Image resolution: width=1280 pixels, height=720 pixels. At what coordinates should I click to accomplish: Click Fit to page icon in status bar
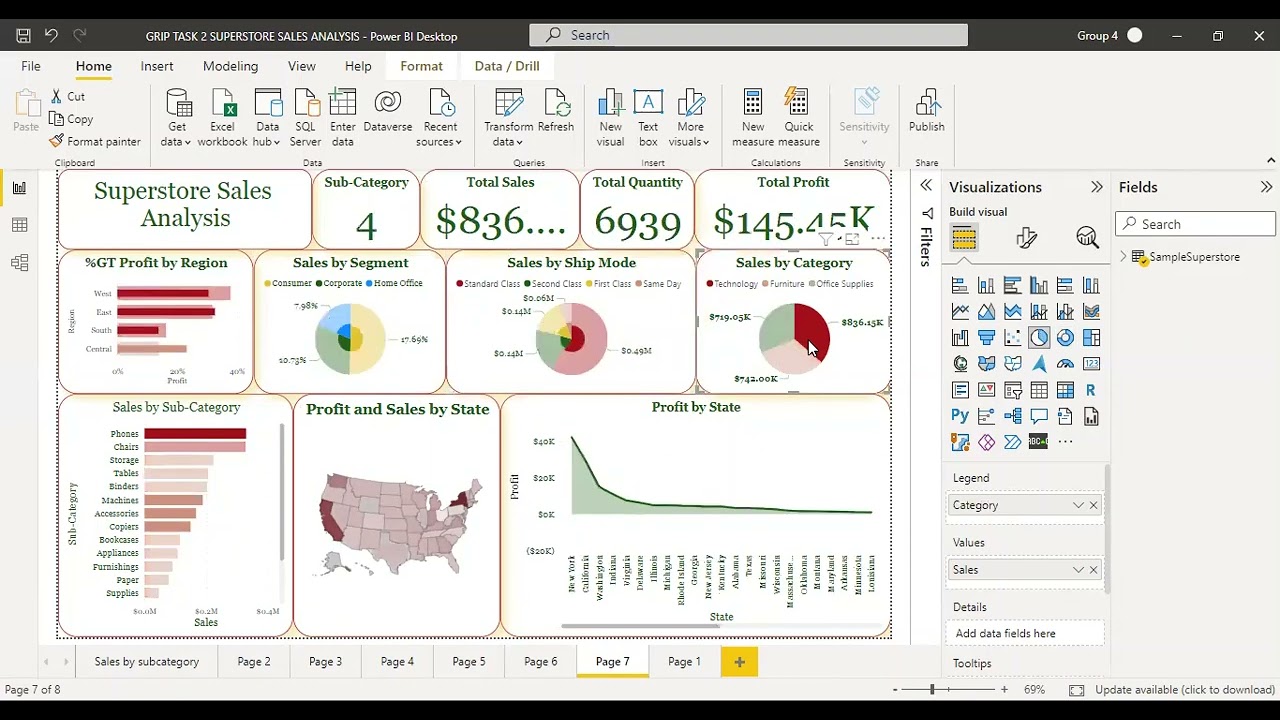pos(1076,690)
